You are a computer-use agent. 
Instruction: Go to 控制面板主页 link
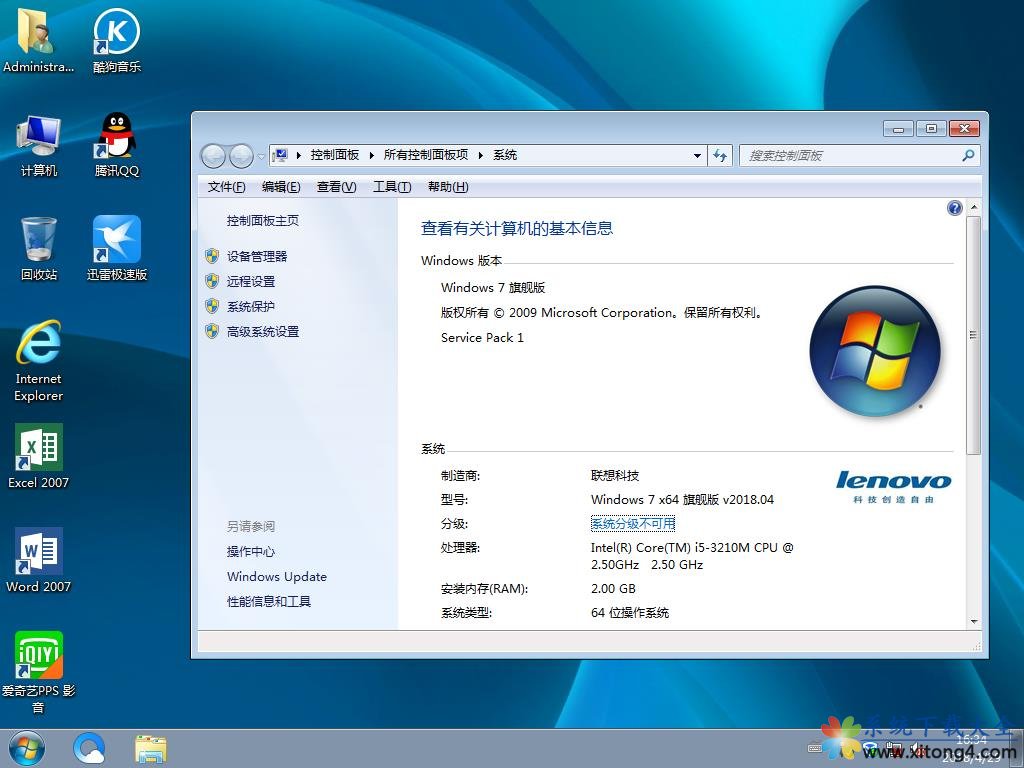point(263,221)
